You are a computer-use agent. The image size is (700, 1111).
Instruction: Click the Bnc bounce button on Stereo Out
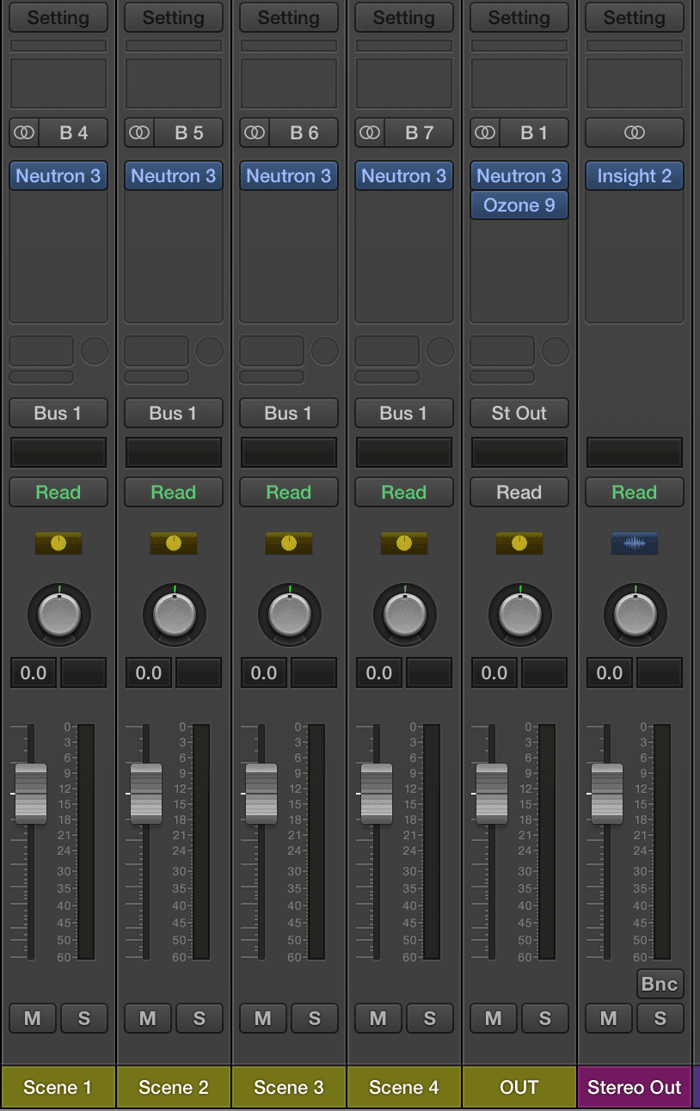coord(660,984)
